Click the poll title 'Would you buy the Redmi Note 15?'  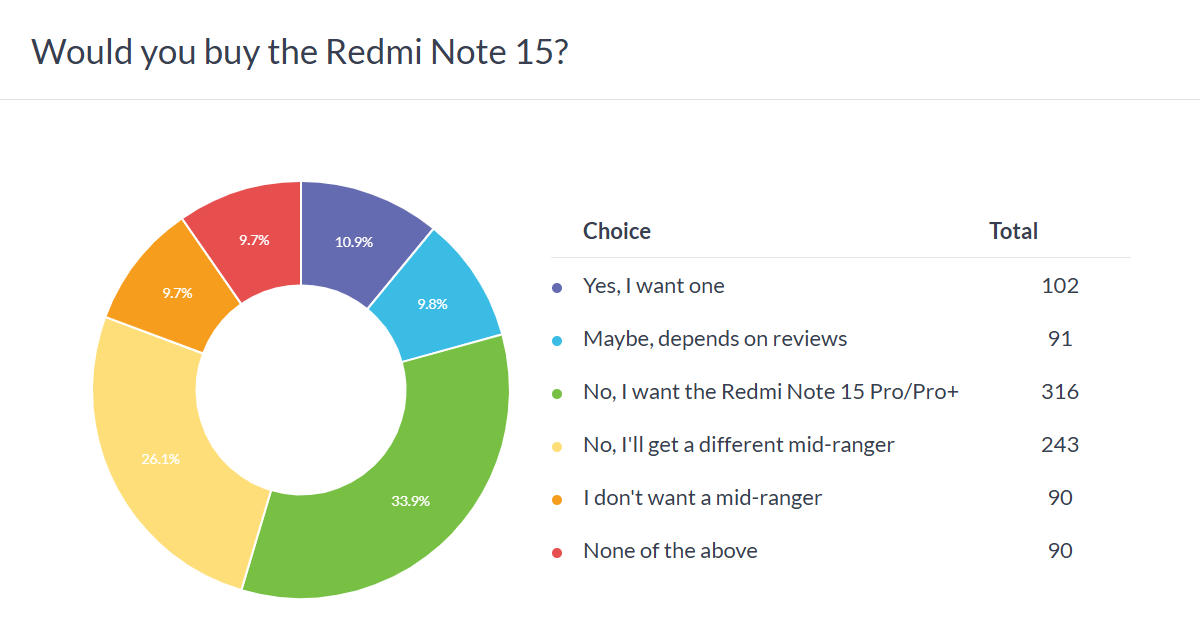click(x=301, y=52)
